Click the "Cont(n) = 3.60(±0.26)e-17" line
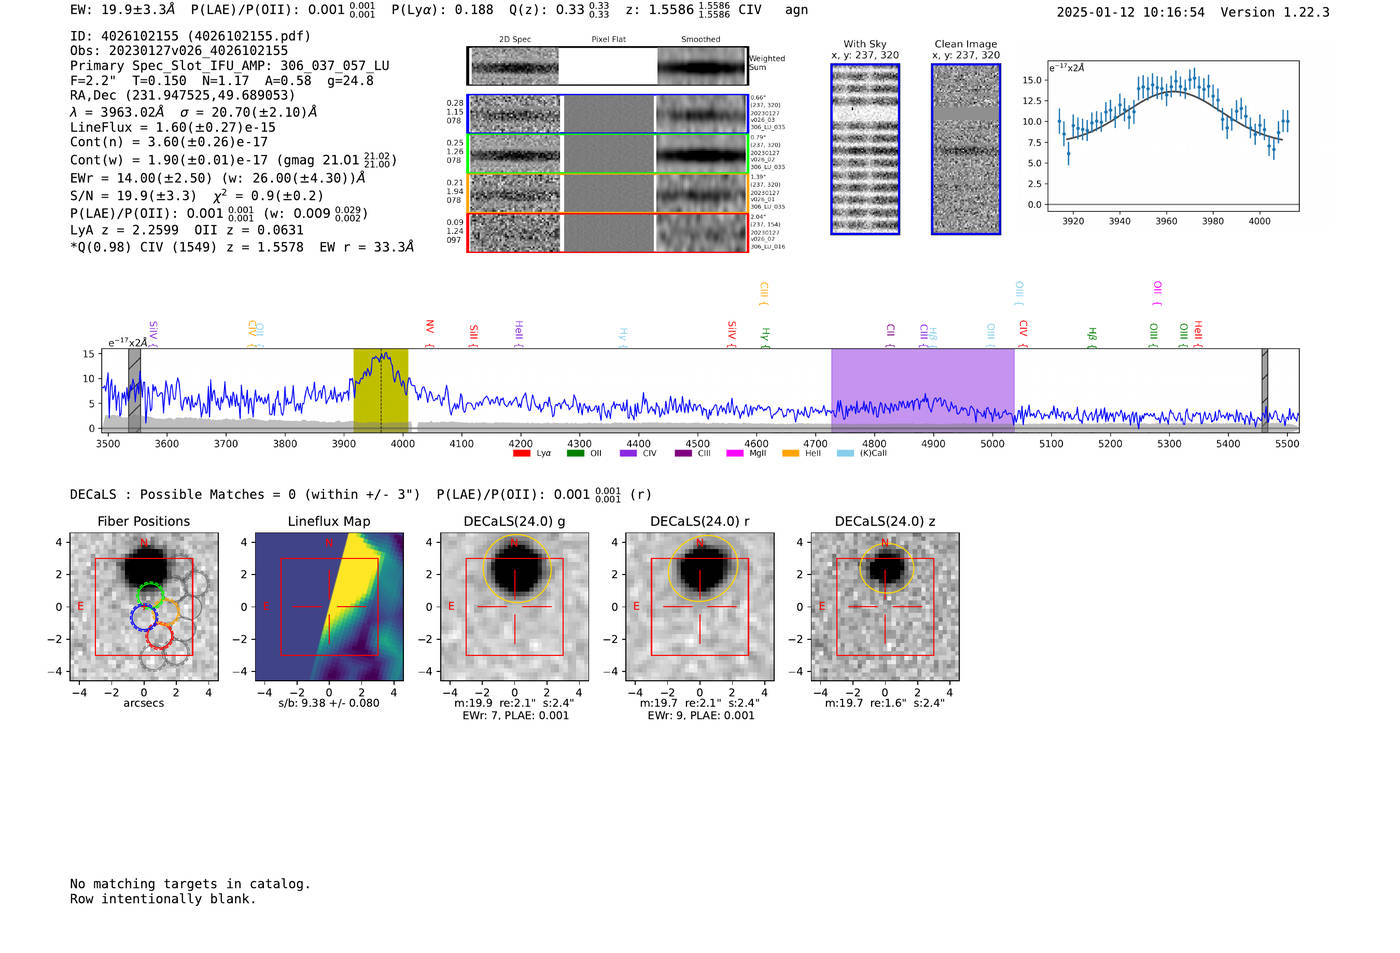The width and height of the screenshot is (1400, 953). 169,142
